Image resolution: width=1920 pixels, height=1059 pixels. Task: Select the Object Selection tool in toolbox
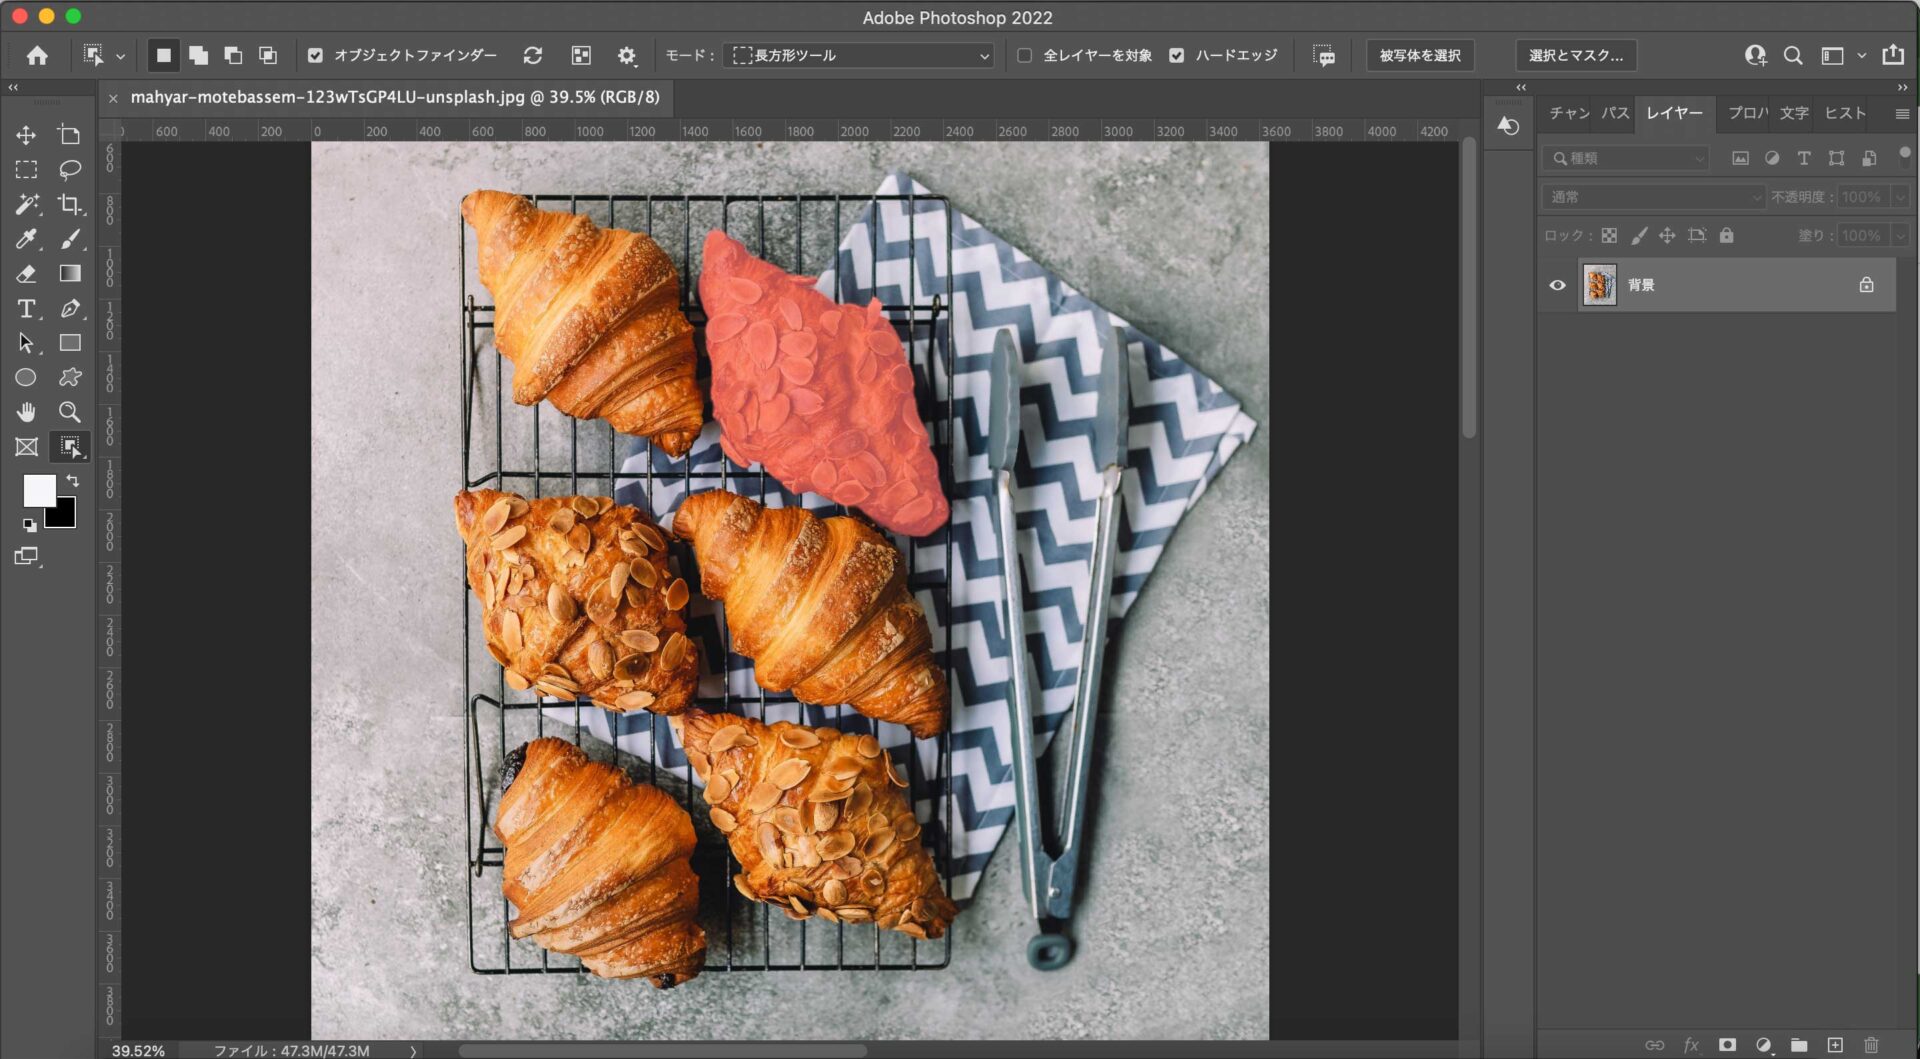click(x=69, y=447)
